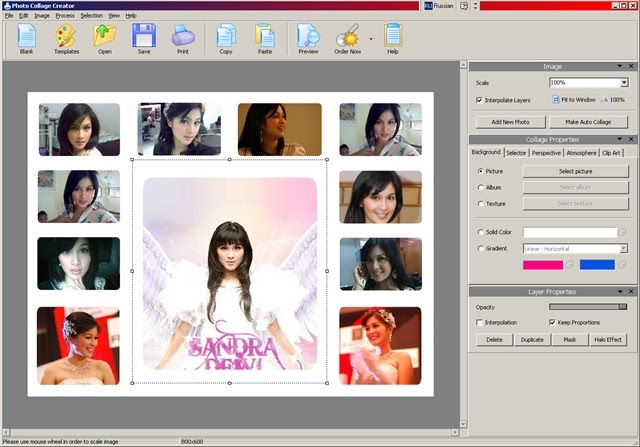Paste from clipboard icon

click(x=264, y=36)
